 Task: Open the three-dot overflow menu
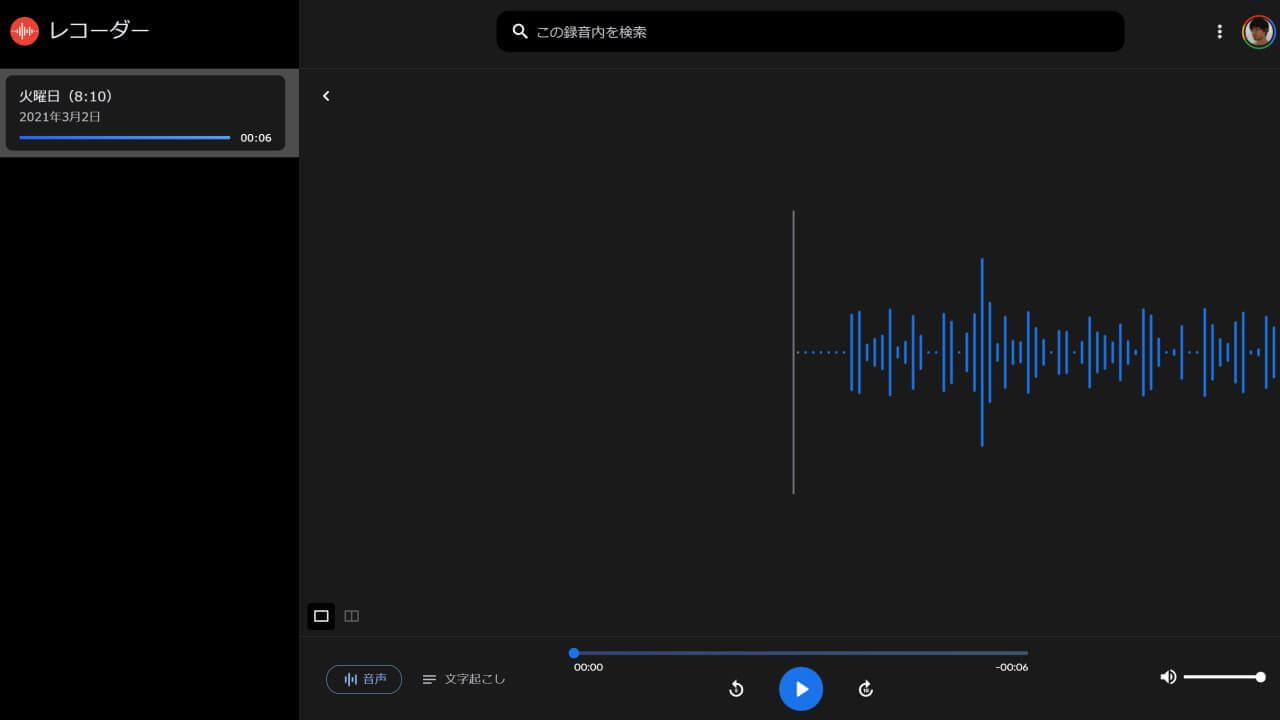[1219, 31]
